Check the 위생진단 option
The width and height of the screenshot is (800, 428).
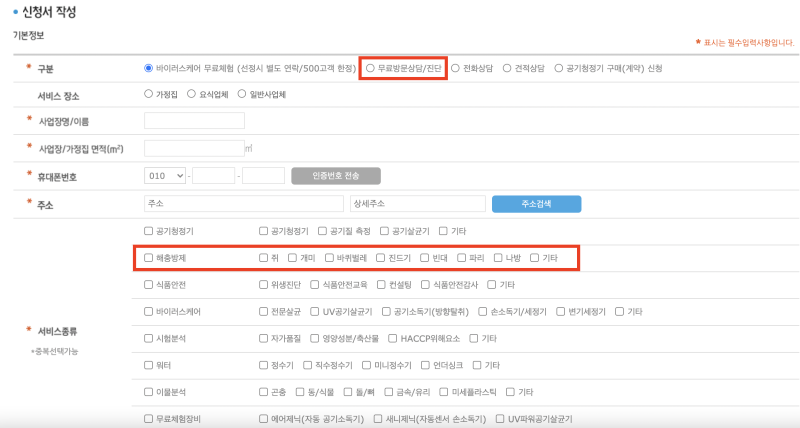(263, 285)
